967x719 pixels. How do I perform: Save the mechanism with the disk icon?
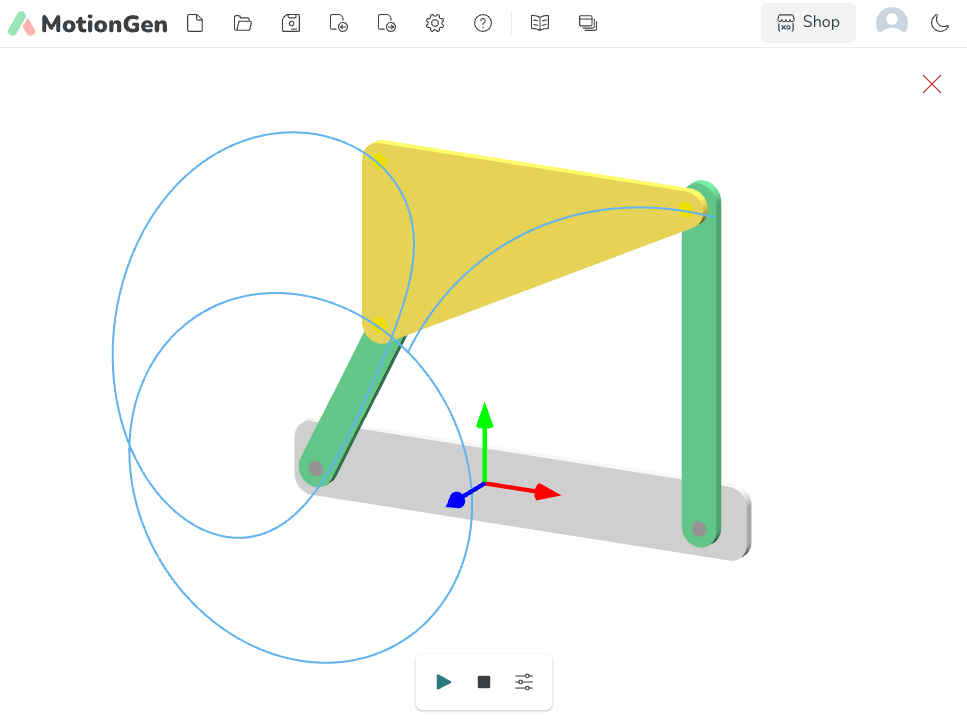pyautogui.click(x=291, y=23)
